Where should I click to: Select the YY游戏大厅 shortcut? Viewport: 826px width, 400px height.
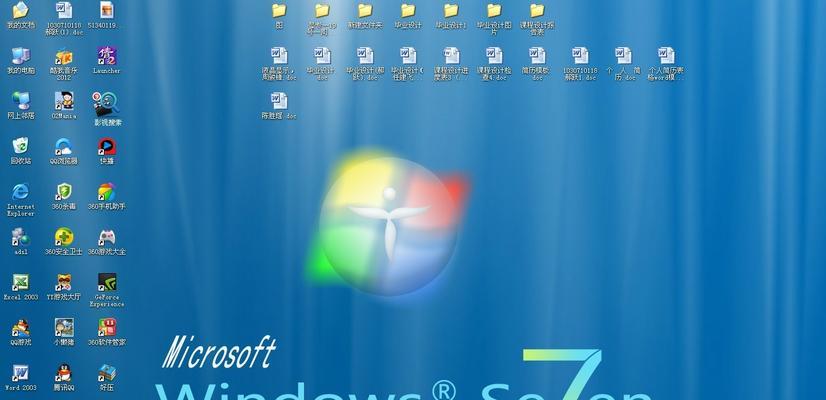tap(64, 287)
